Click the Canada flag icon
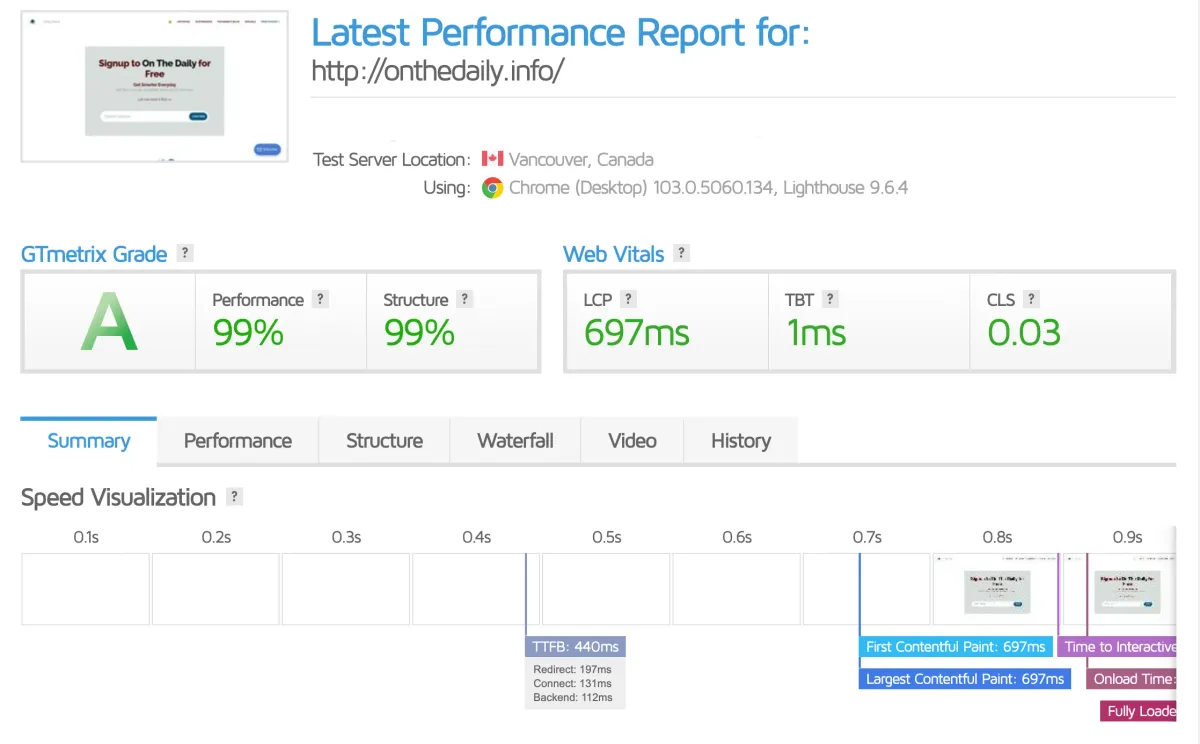The image size is (1200, 744). (492, 159)
